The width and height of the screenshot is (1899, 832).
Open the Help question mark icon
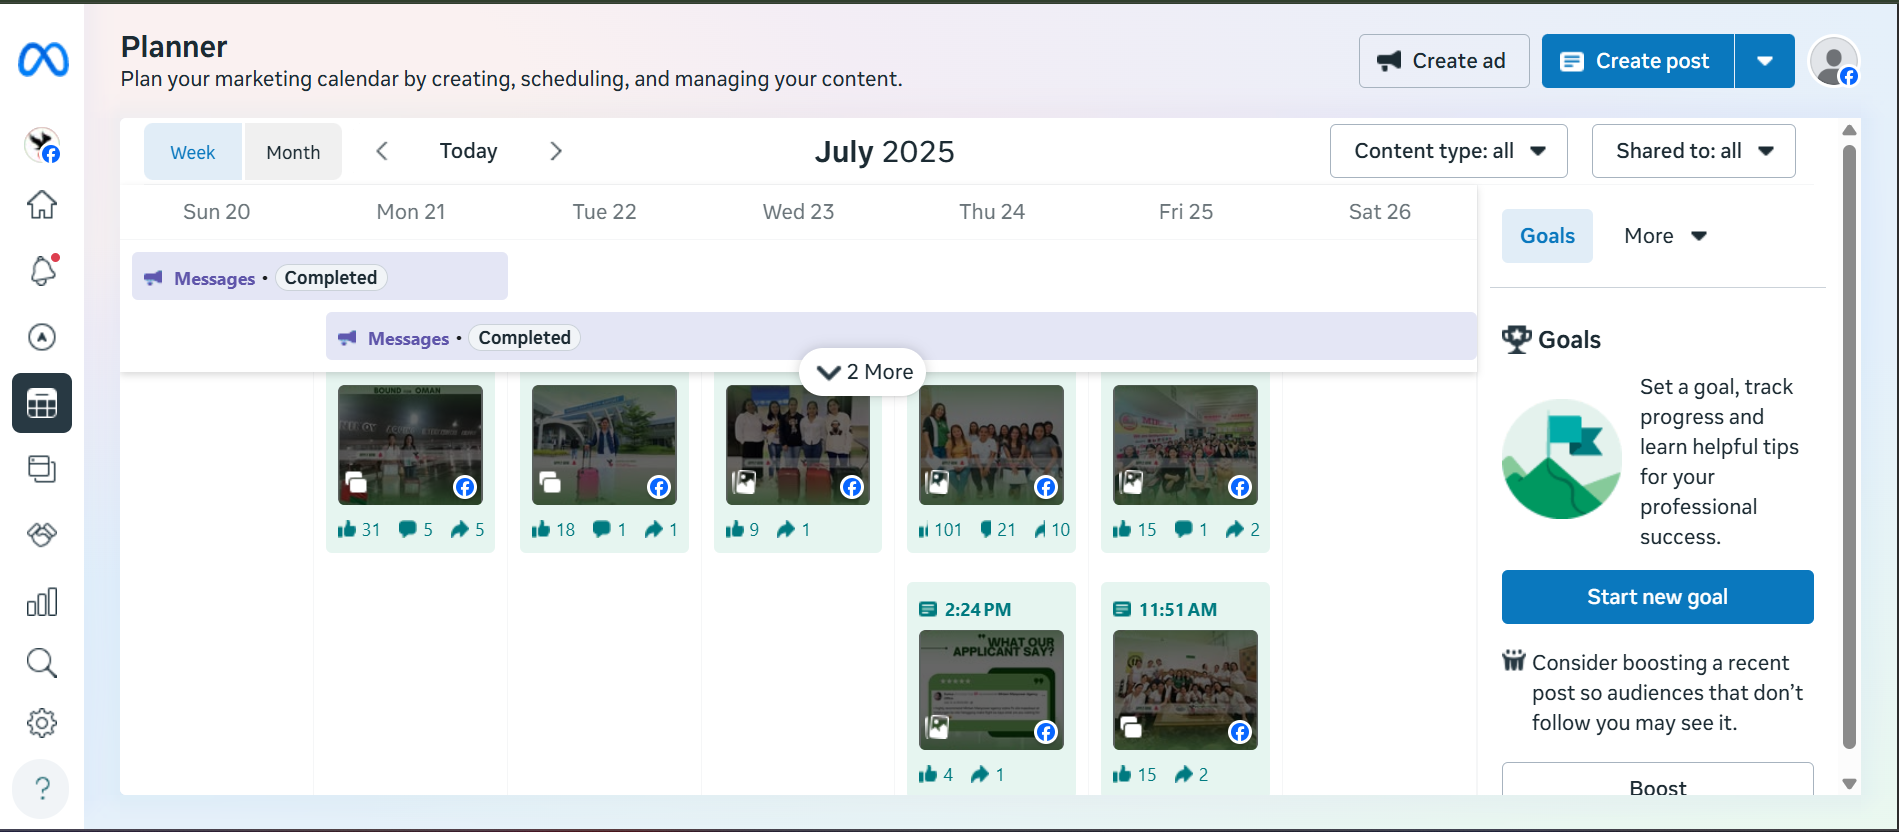tap(42, 789)
